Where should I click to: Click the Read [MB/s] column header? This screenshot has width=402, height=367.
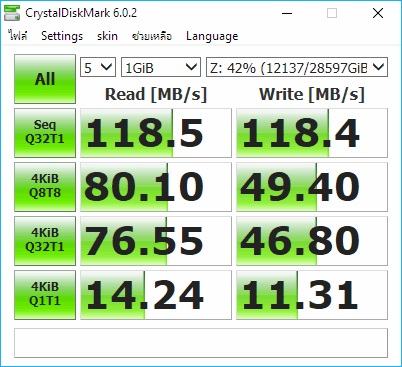coord(156,94)
